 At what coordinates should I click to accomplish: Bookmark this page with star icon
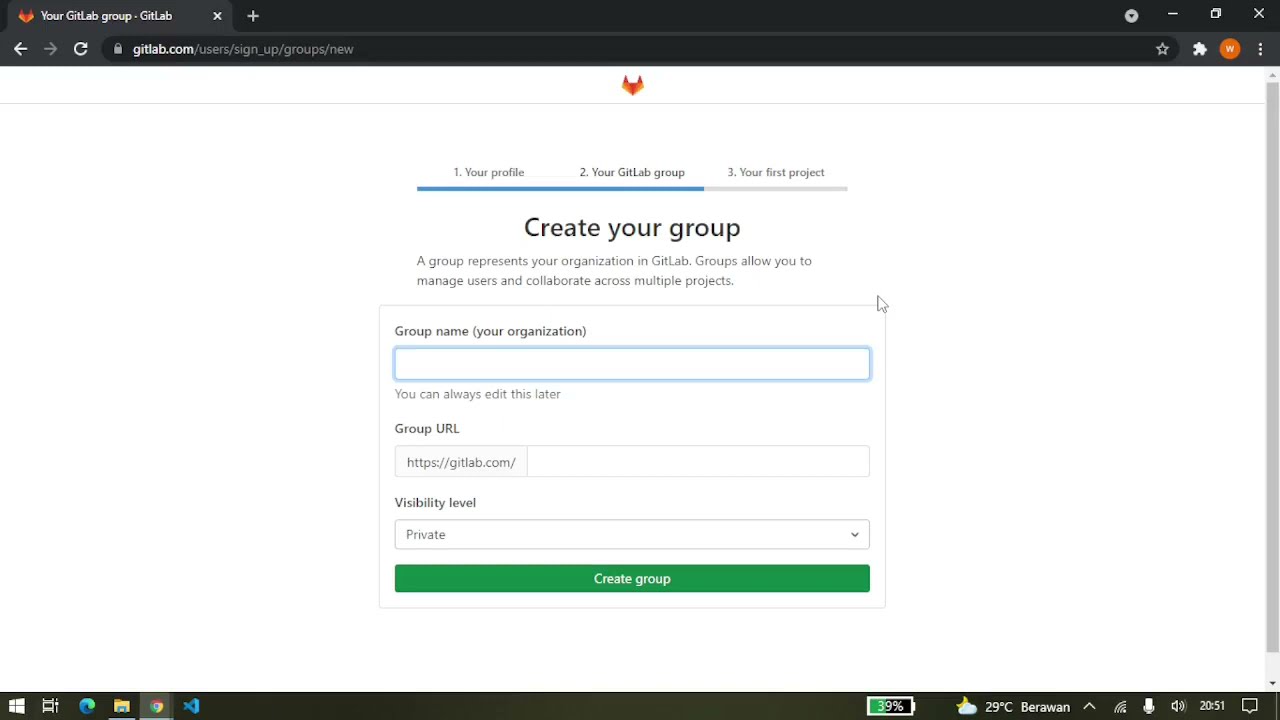pos(1162,49)
